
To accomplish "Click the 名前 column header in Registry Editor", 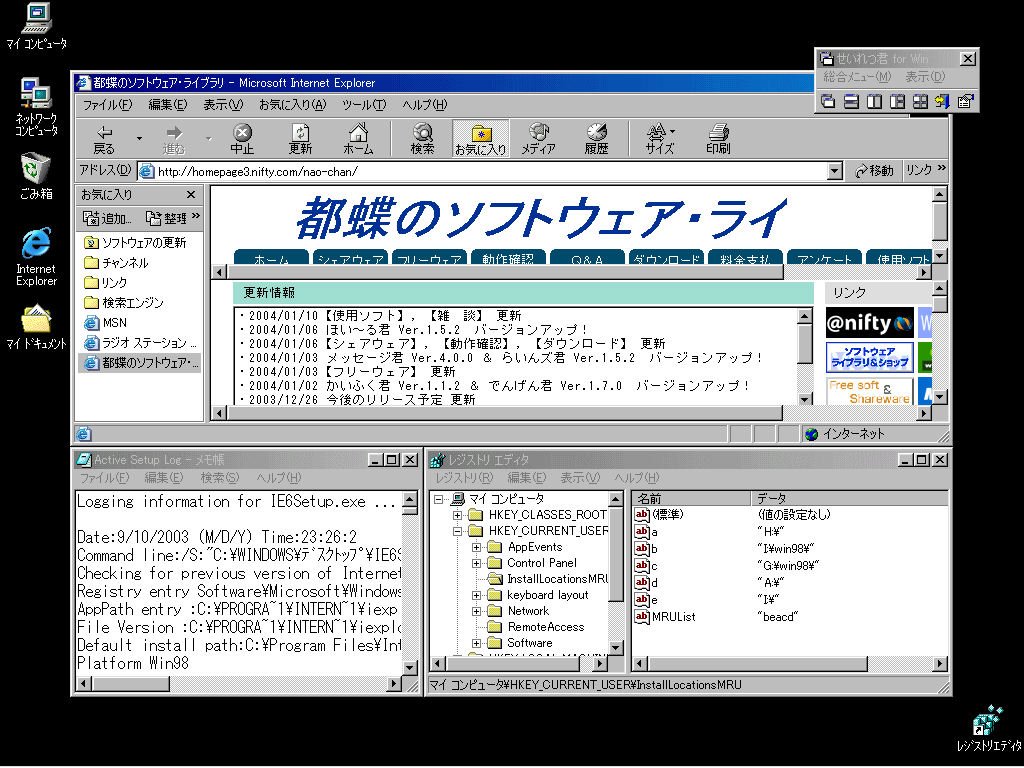I will tap(692, 499).
